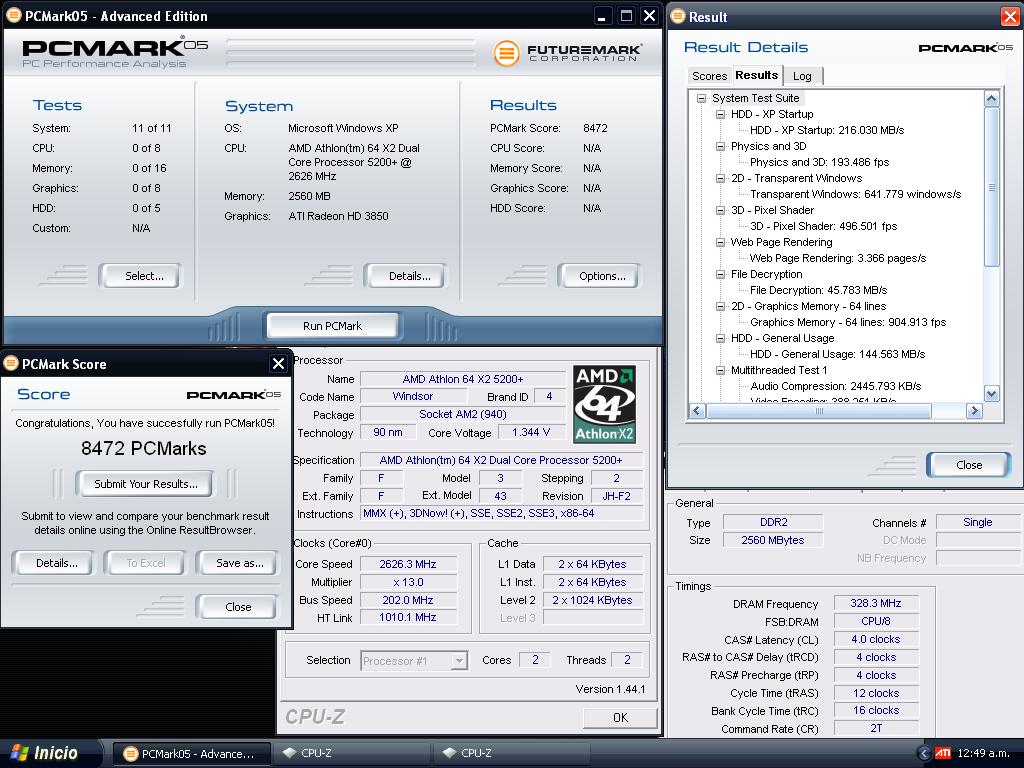Image resolution: width=1024 pixels, height=768 pixels.
Task: Select 'Physics and 3D: 193.486 fps' row
Action: point(819,163)
